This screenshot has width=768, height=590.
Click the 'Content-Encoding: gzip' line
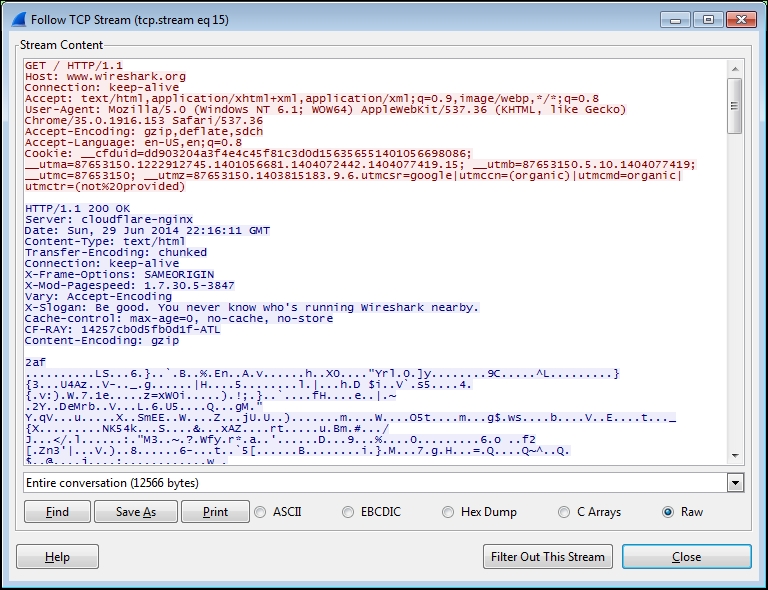pyautogui.click(x=102, y=341)
